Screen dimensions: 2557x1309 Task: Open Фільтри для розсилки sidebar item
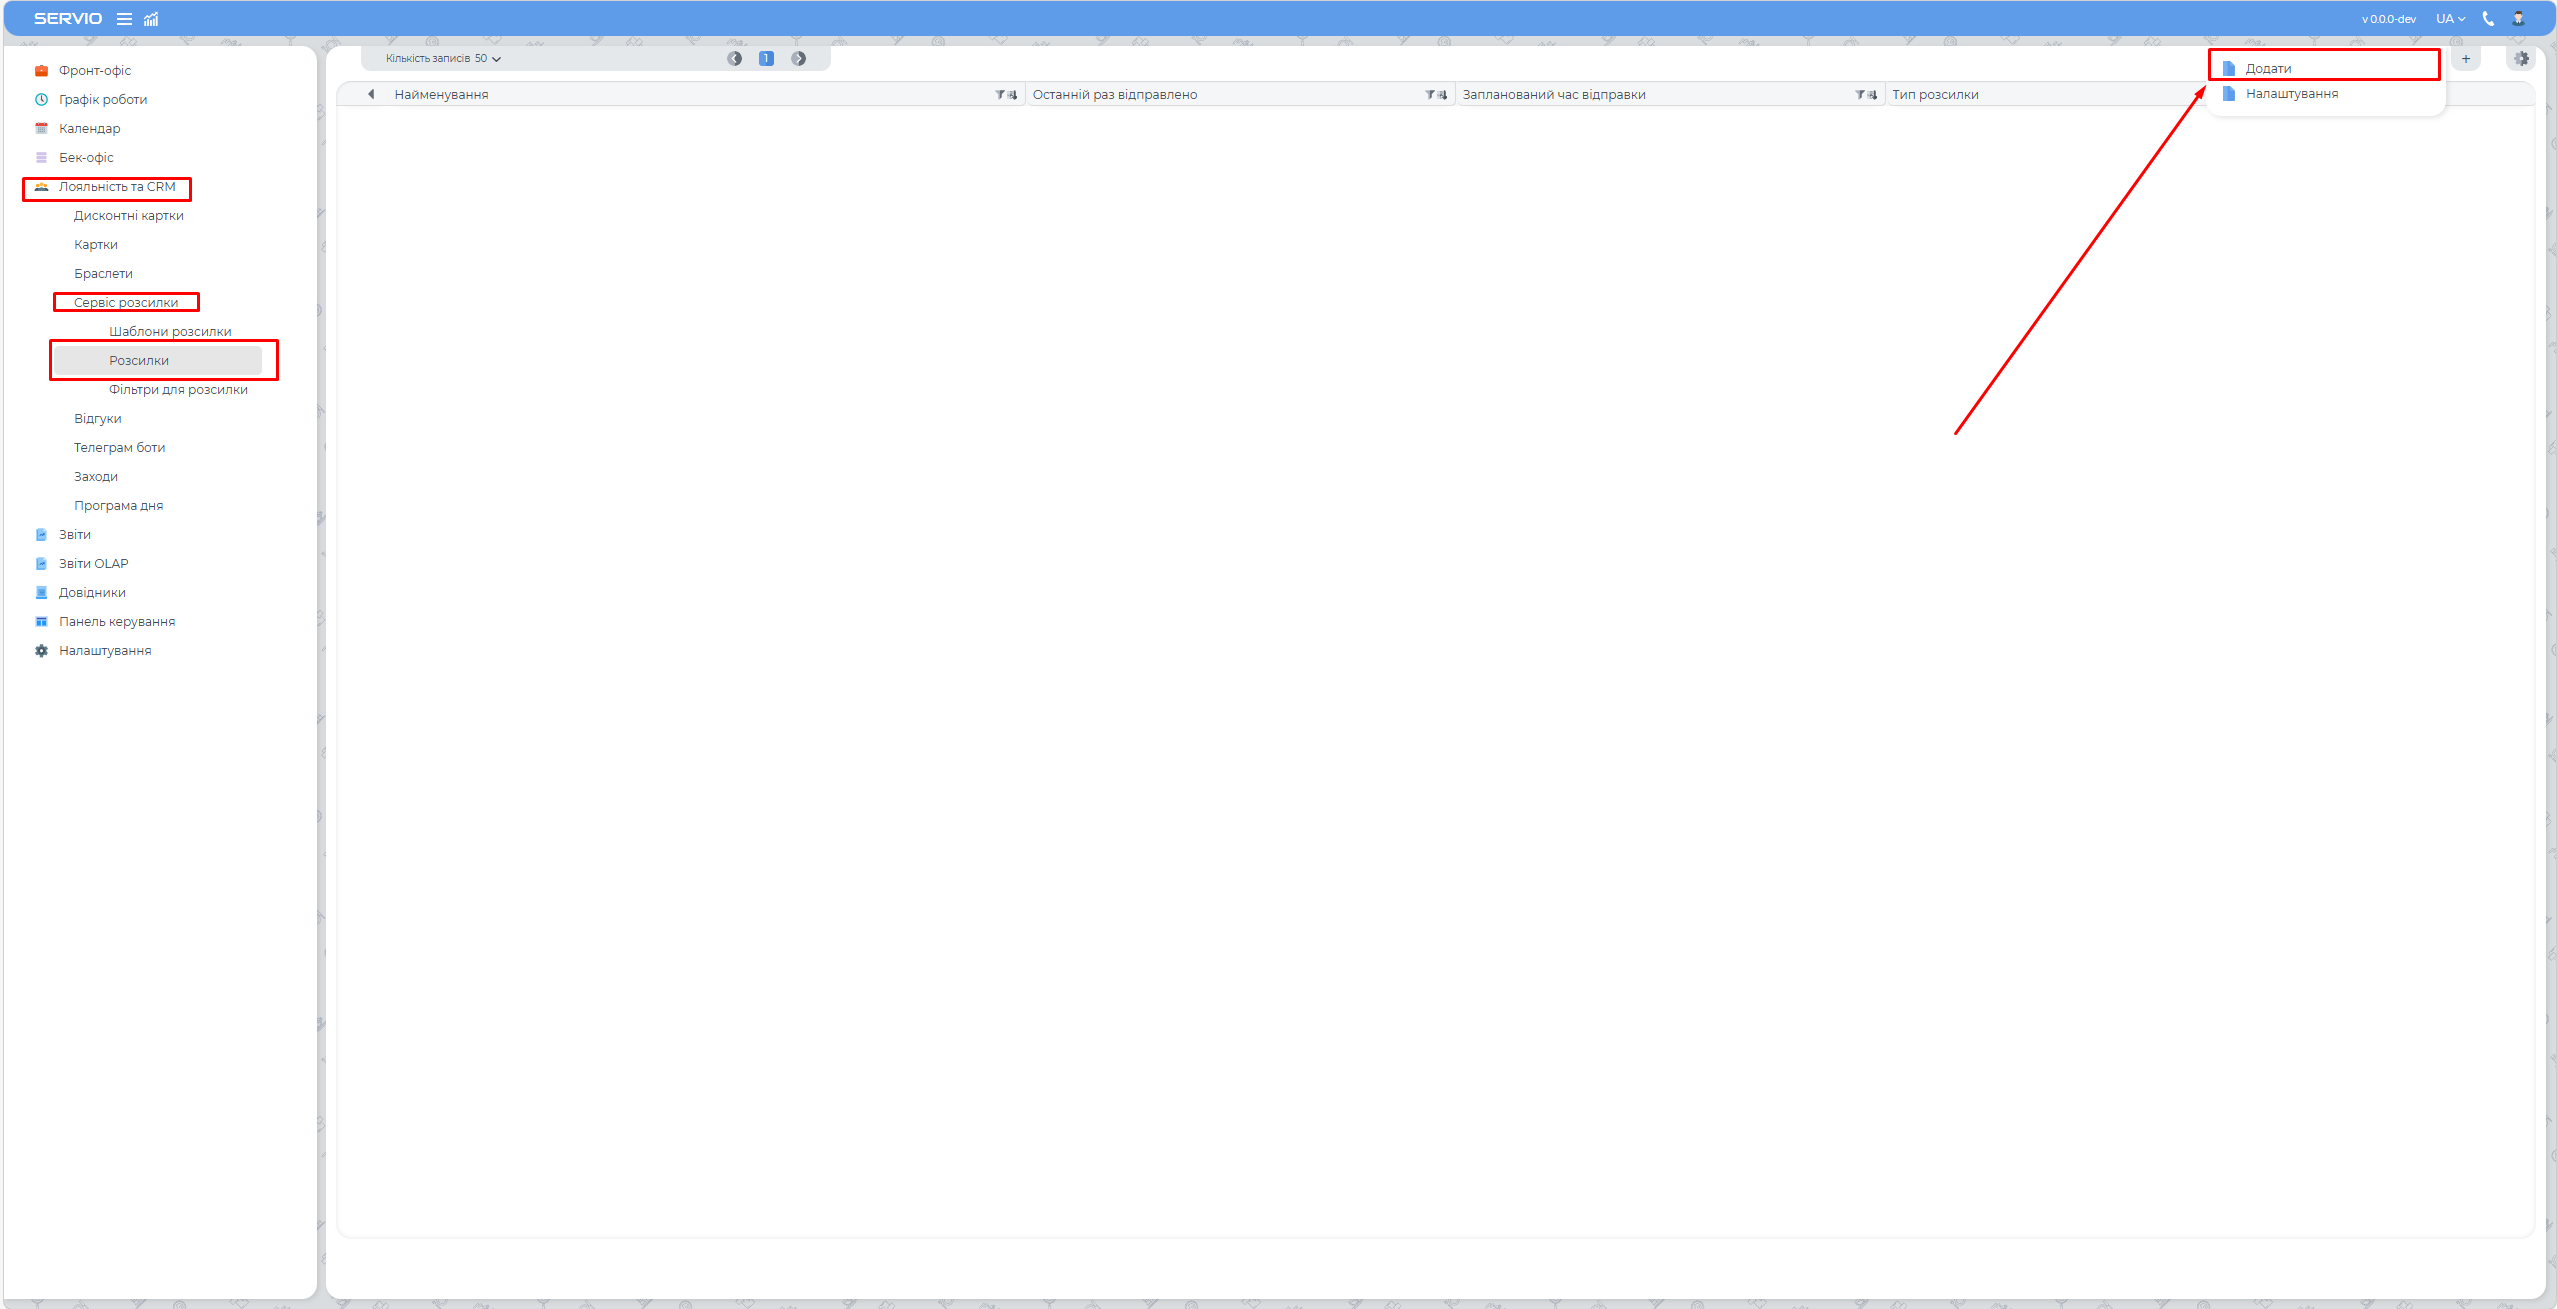tap(178, 390)
